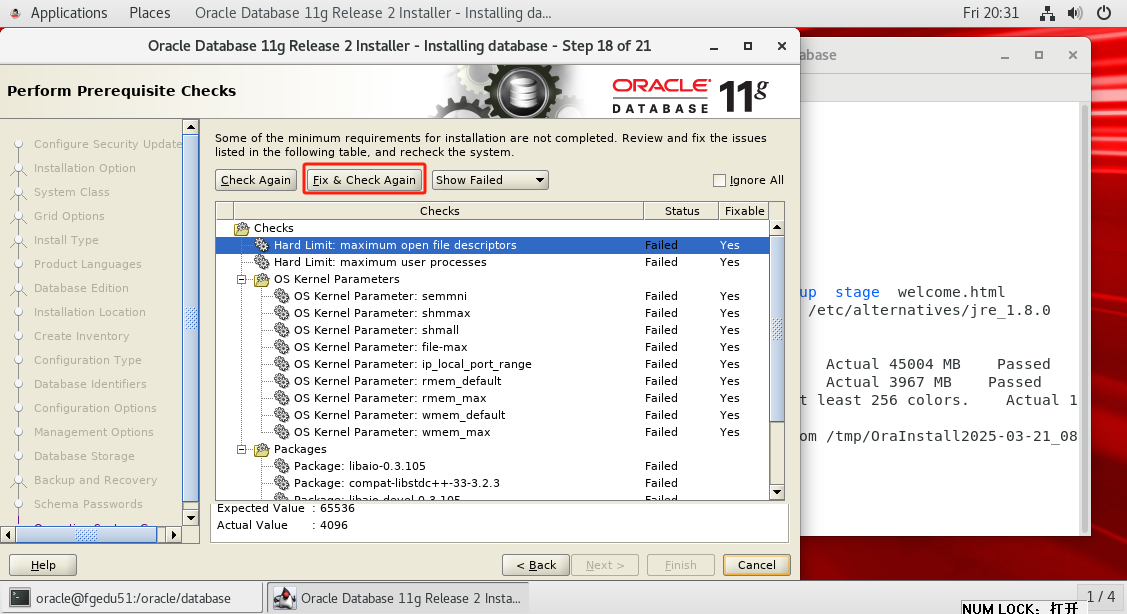The image size is (1127, 614).
Task: Click the terminal icon in the taskbar
Action: coord(20,598)
